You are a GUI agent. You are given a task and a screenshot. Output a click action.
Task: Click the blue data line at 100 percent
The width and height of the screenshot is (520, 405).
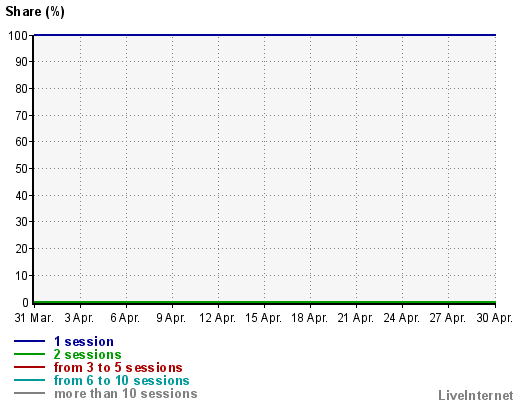(265, 35)
